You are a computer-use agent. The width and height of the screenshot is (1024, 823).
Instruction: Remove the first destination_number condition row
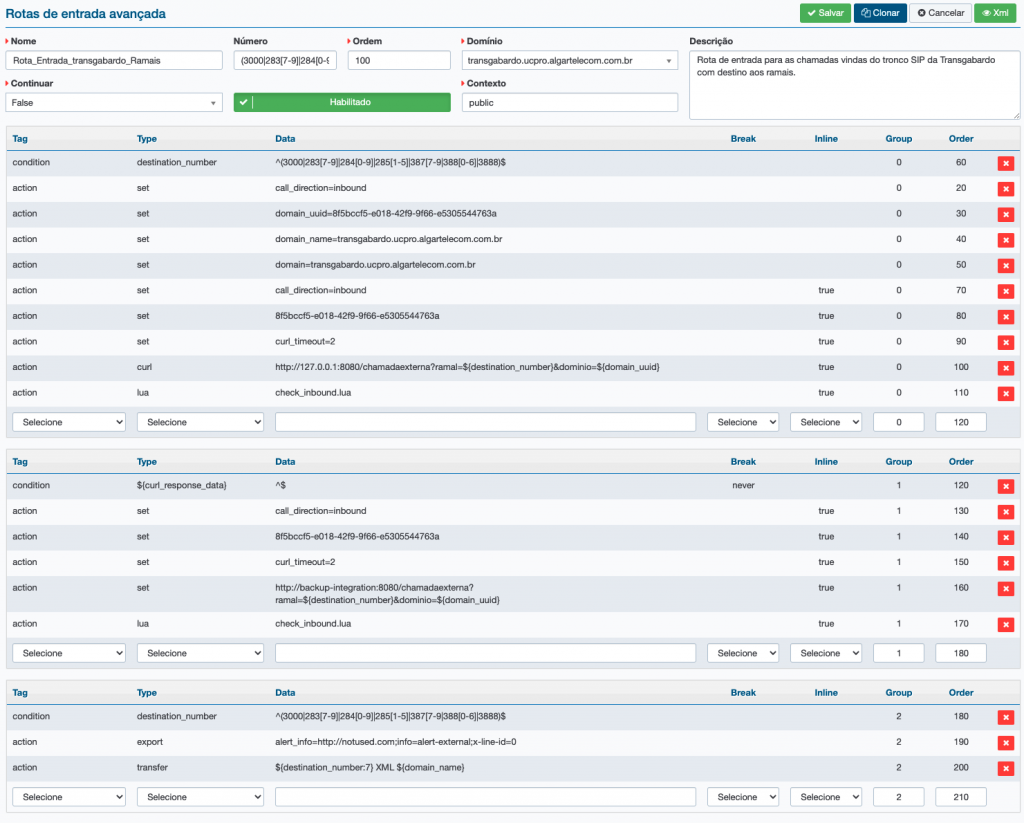coord(1005,163)
